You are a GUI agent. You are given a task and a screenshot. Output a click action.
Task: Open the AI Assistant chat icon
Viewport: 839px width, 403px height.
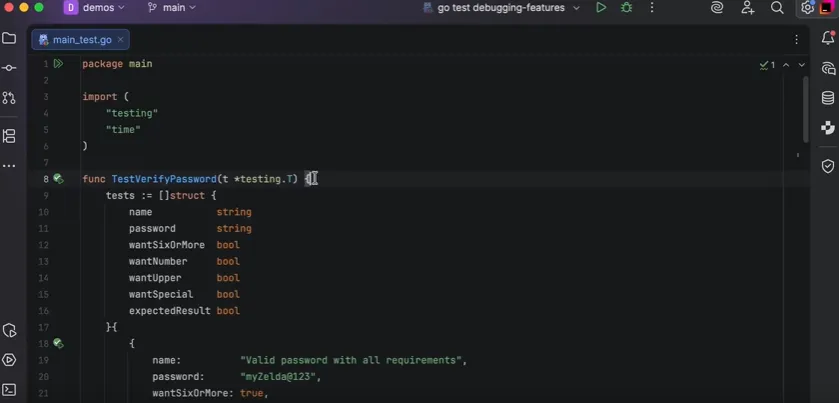tap(828, 69)
